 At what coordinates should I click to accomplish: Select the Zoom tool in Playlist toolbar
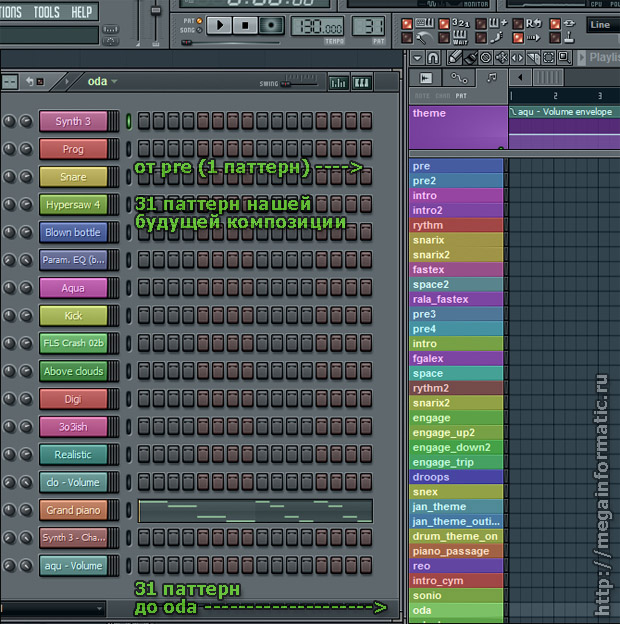564,58
